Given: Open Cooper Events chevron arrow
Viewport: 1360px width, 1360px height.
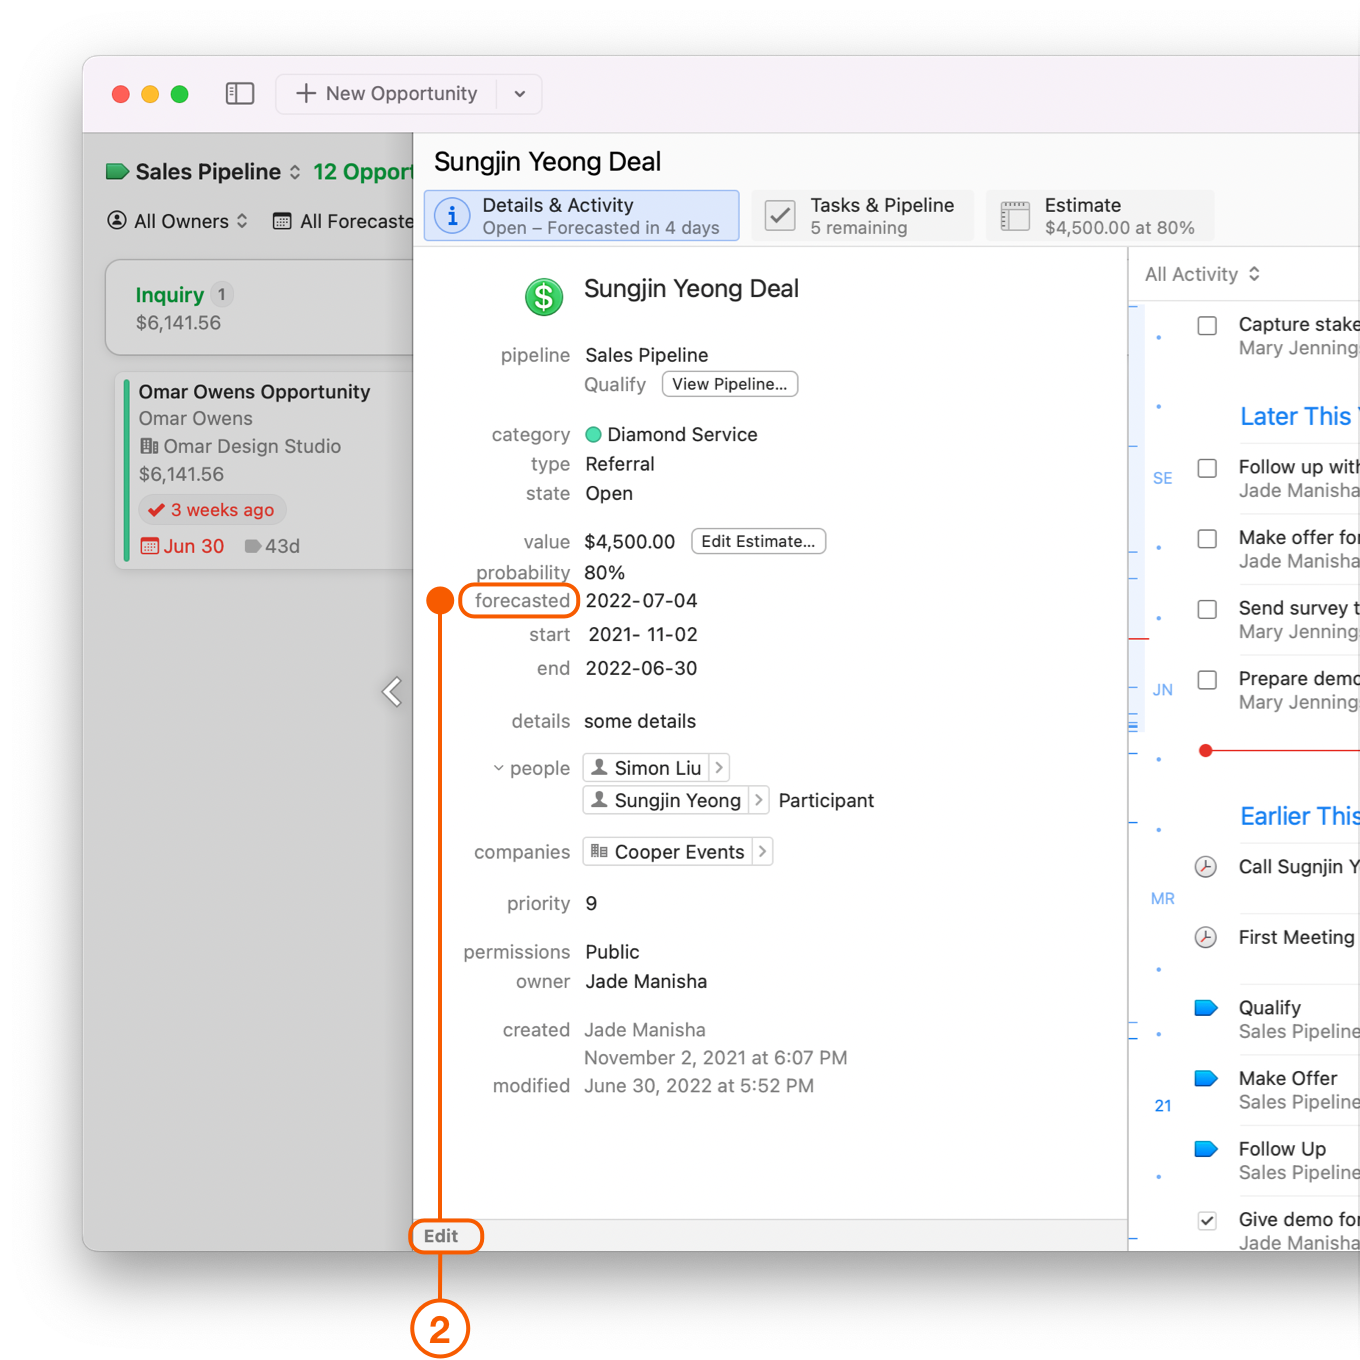Looking at the screenshot, I should pos(762,852).
